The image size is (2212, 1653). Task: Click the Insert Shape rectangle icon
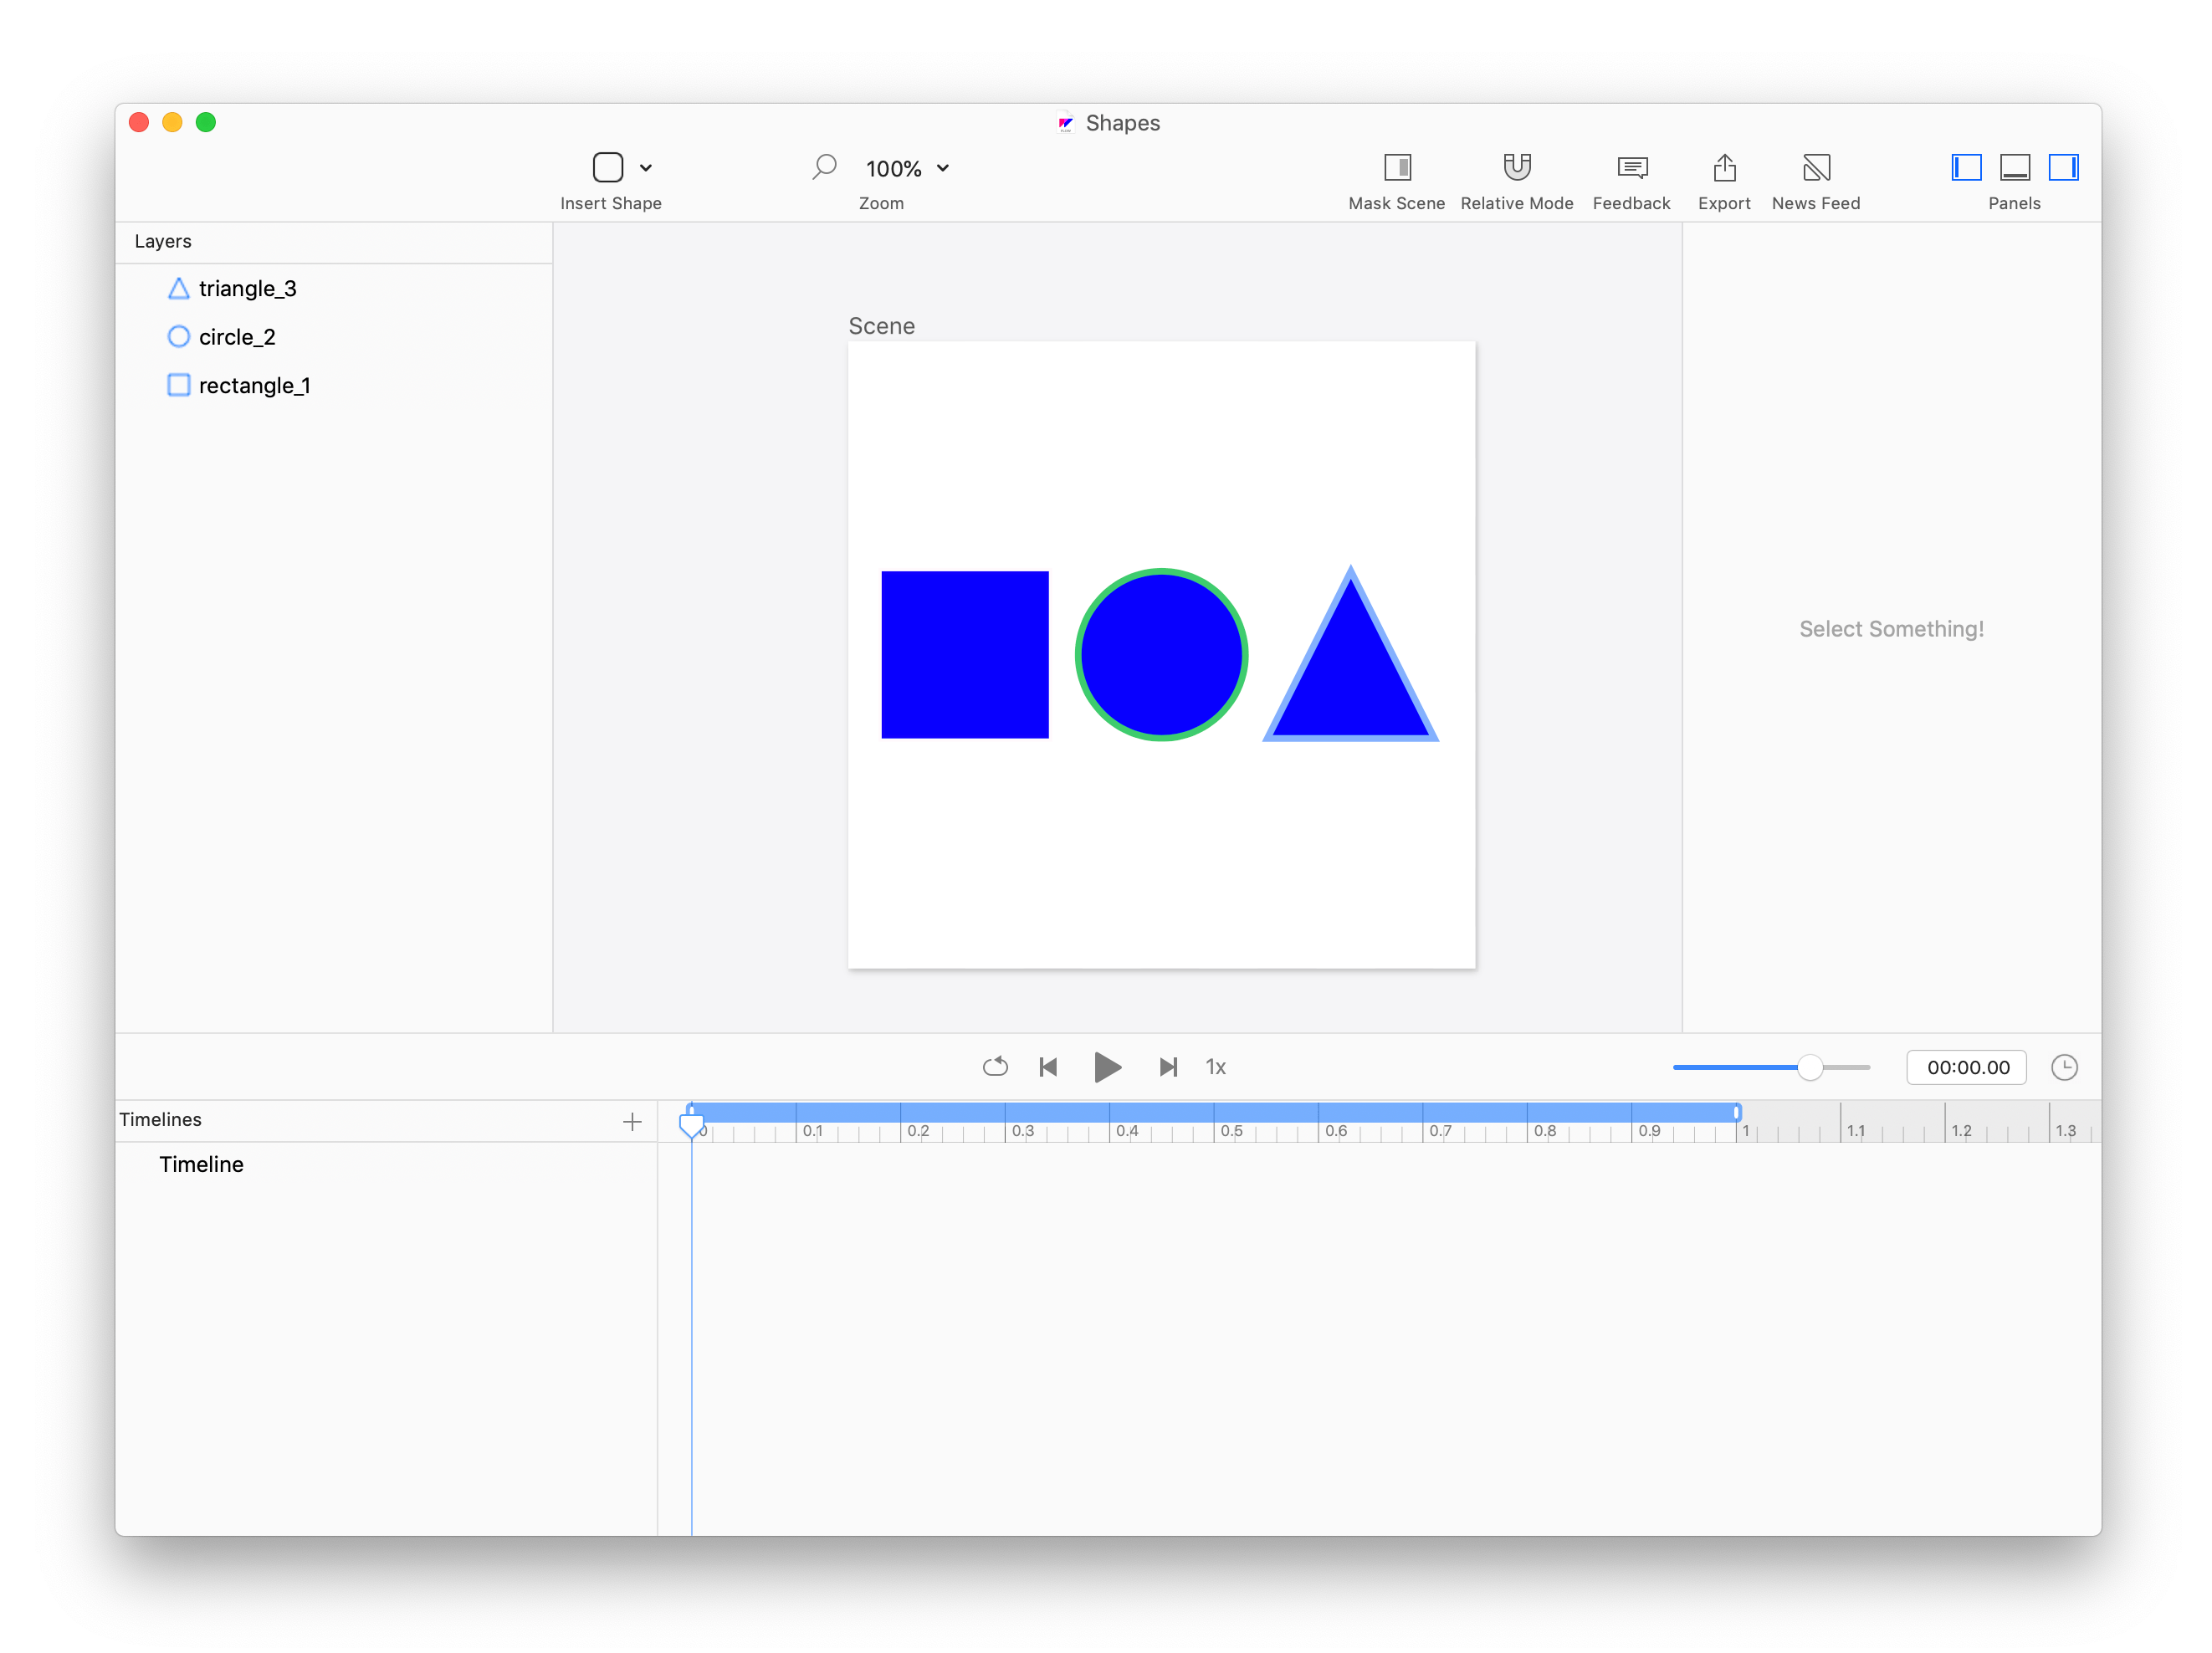(607, 167)
